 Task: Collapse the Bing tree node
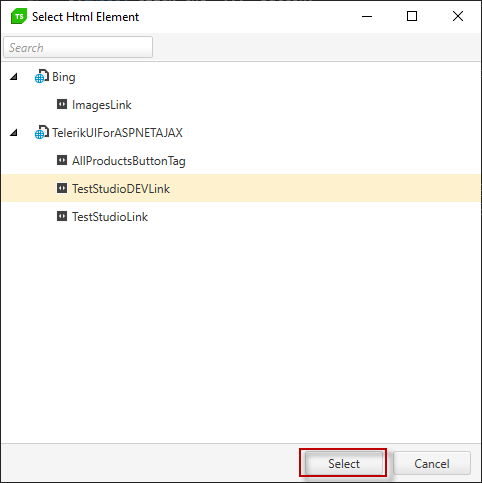point(14,77)
